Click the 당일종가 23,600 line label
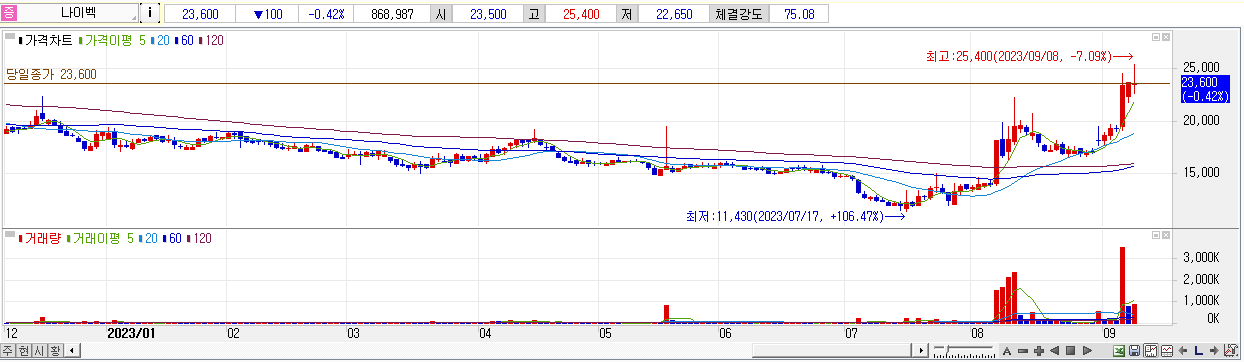Screen dimensions: 1244x362 pyautogui.click(x=51, y=74)
